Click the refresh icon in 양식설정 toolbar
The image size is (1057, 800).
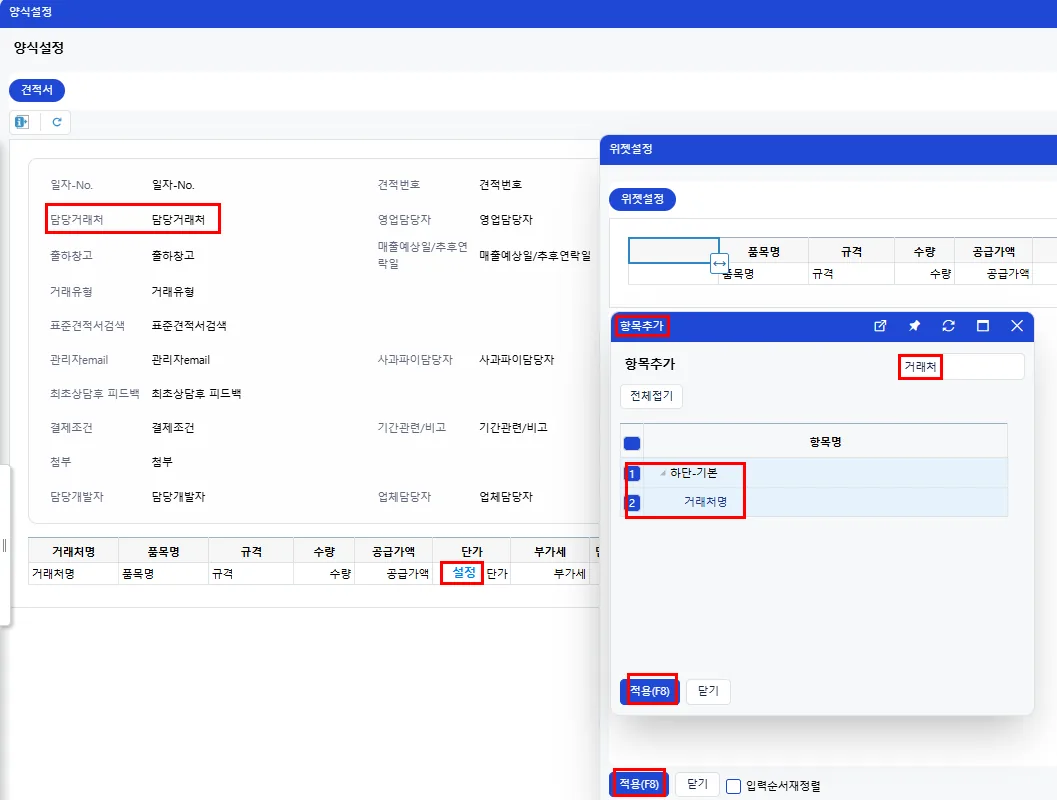[57, 122]
